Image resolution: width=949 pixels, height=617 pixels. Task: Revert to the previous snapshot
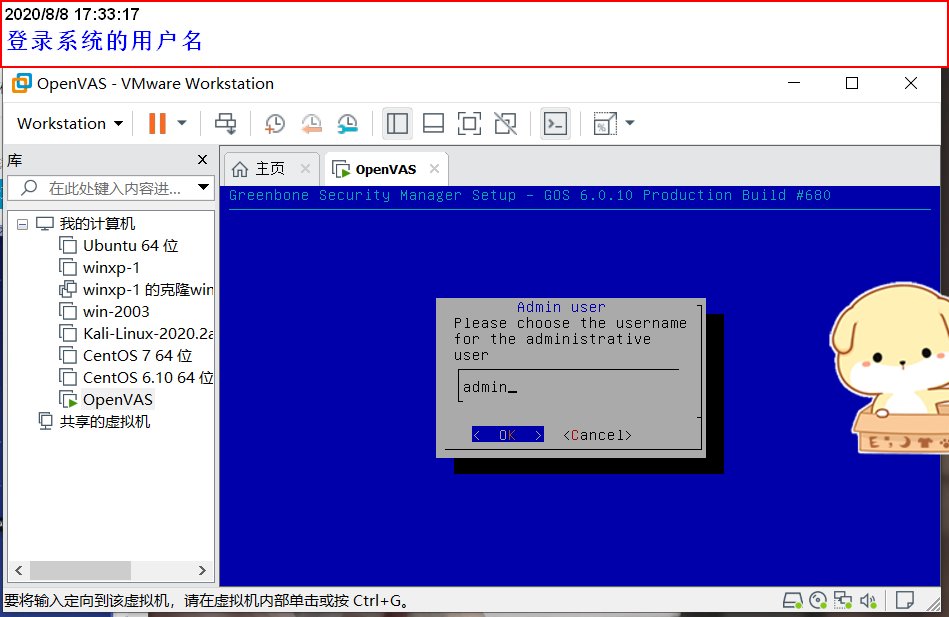click(311, 124)
